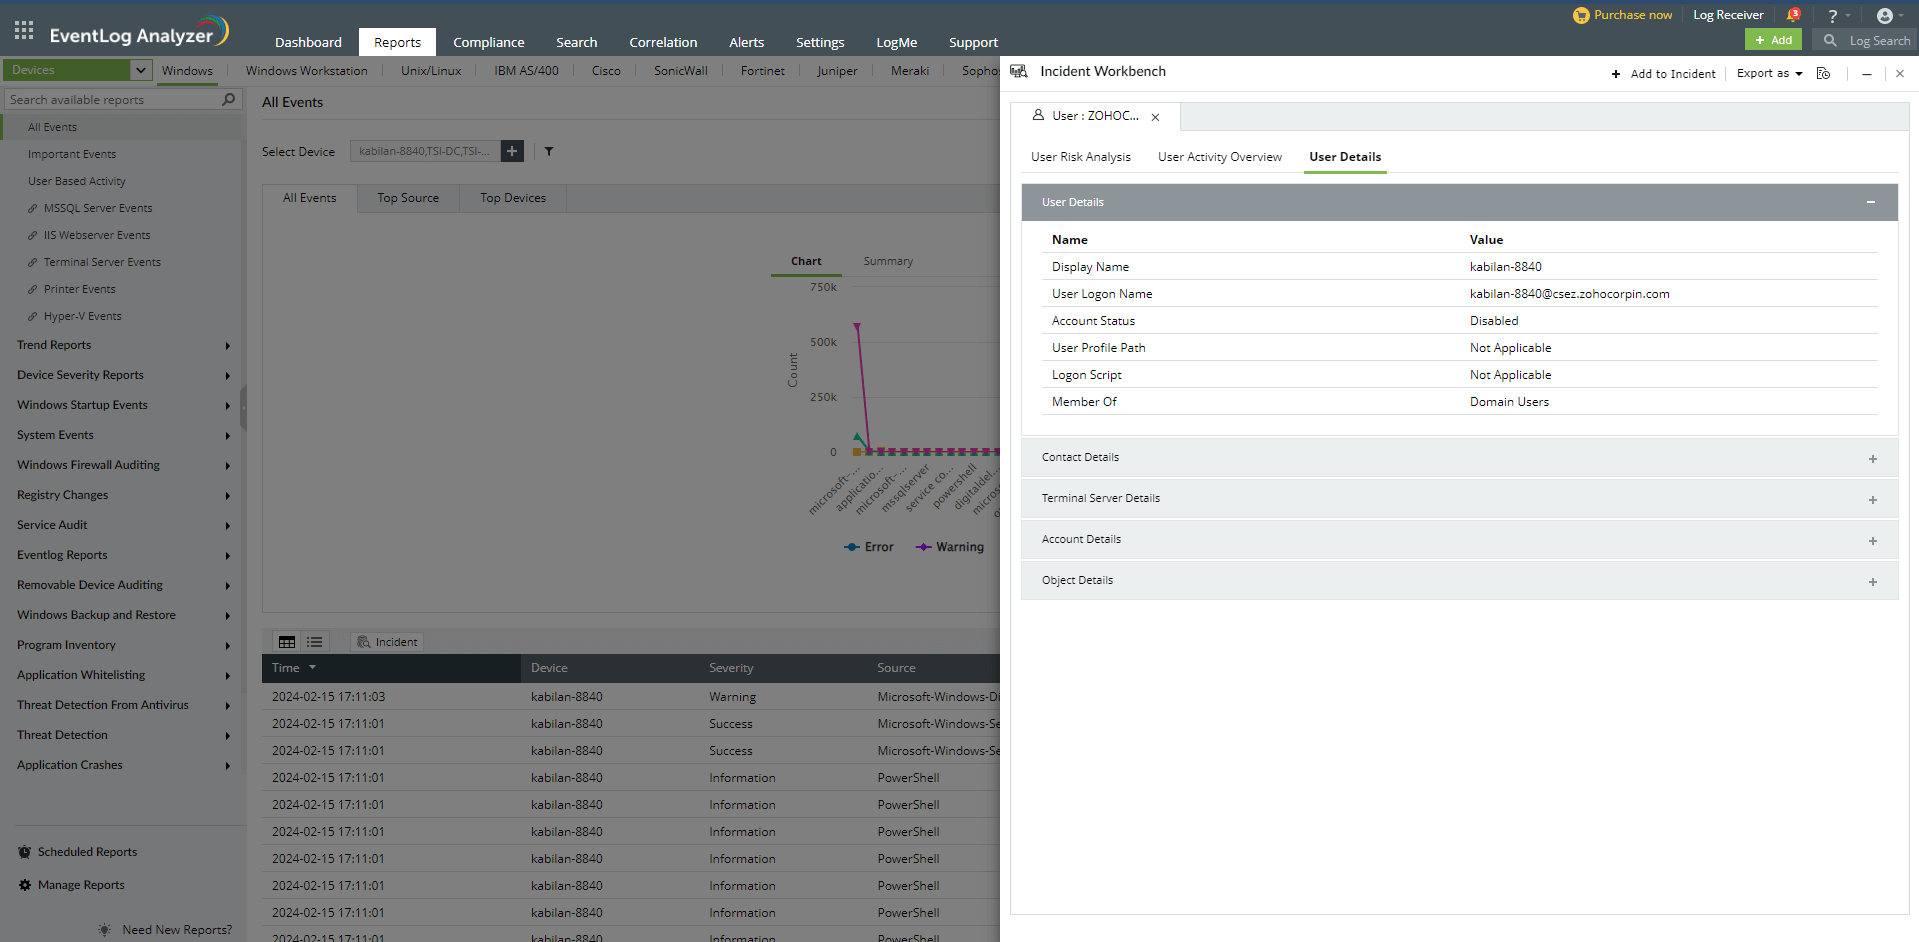Screen dimensions: 1919x942
Task: Click the Purchase now cart icon
Action: click(x=1581, y=15)
